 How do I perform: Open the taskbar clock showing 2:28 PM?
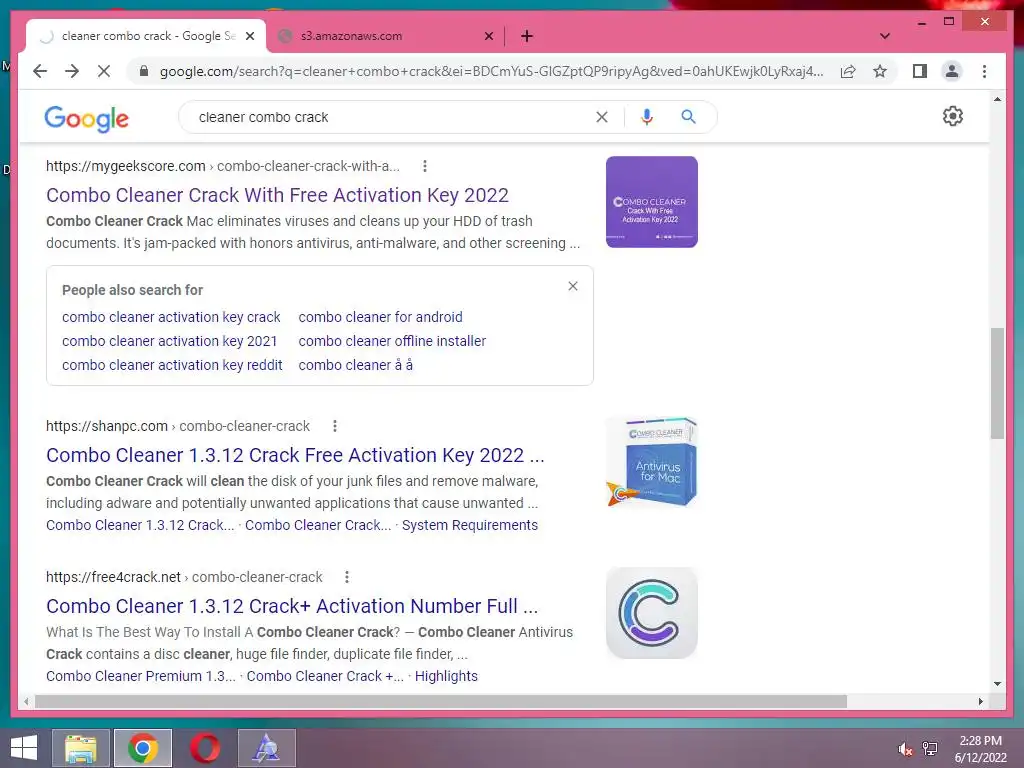(x=980, y=749)
